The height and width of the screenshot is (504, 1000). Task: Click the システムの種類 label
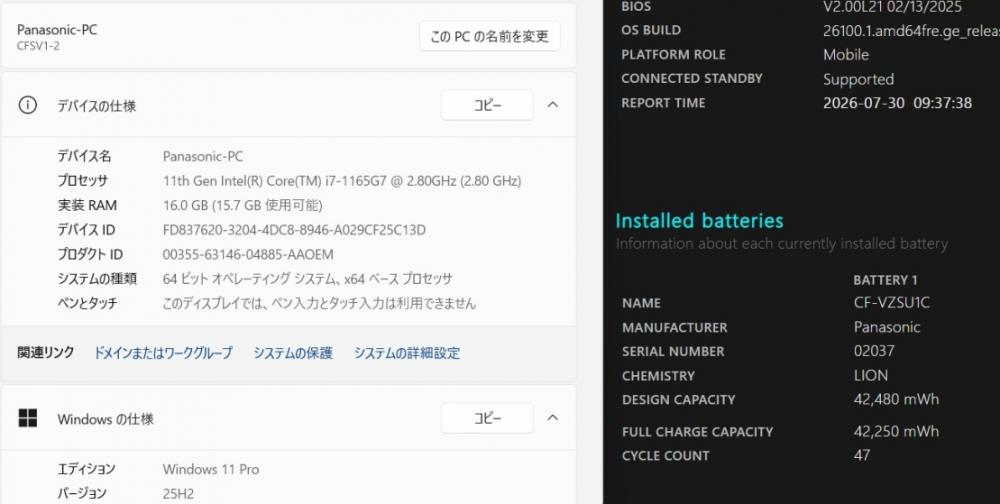point(97,279)
